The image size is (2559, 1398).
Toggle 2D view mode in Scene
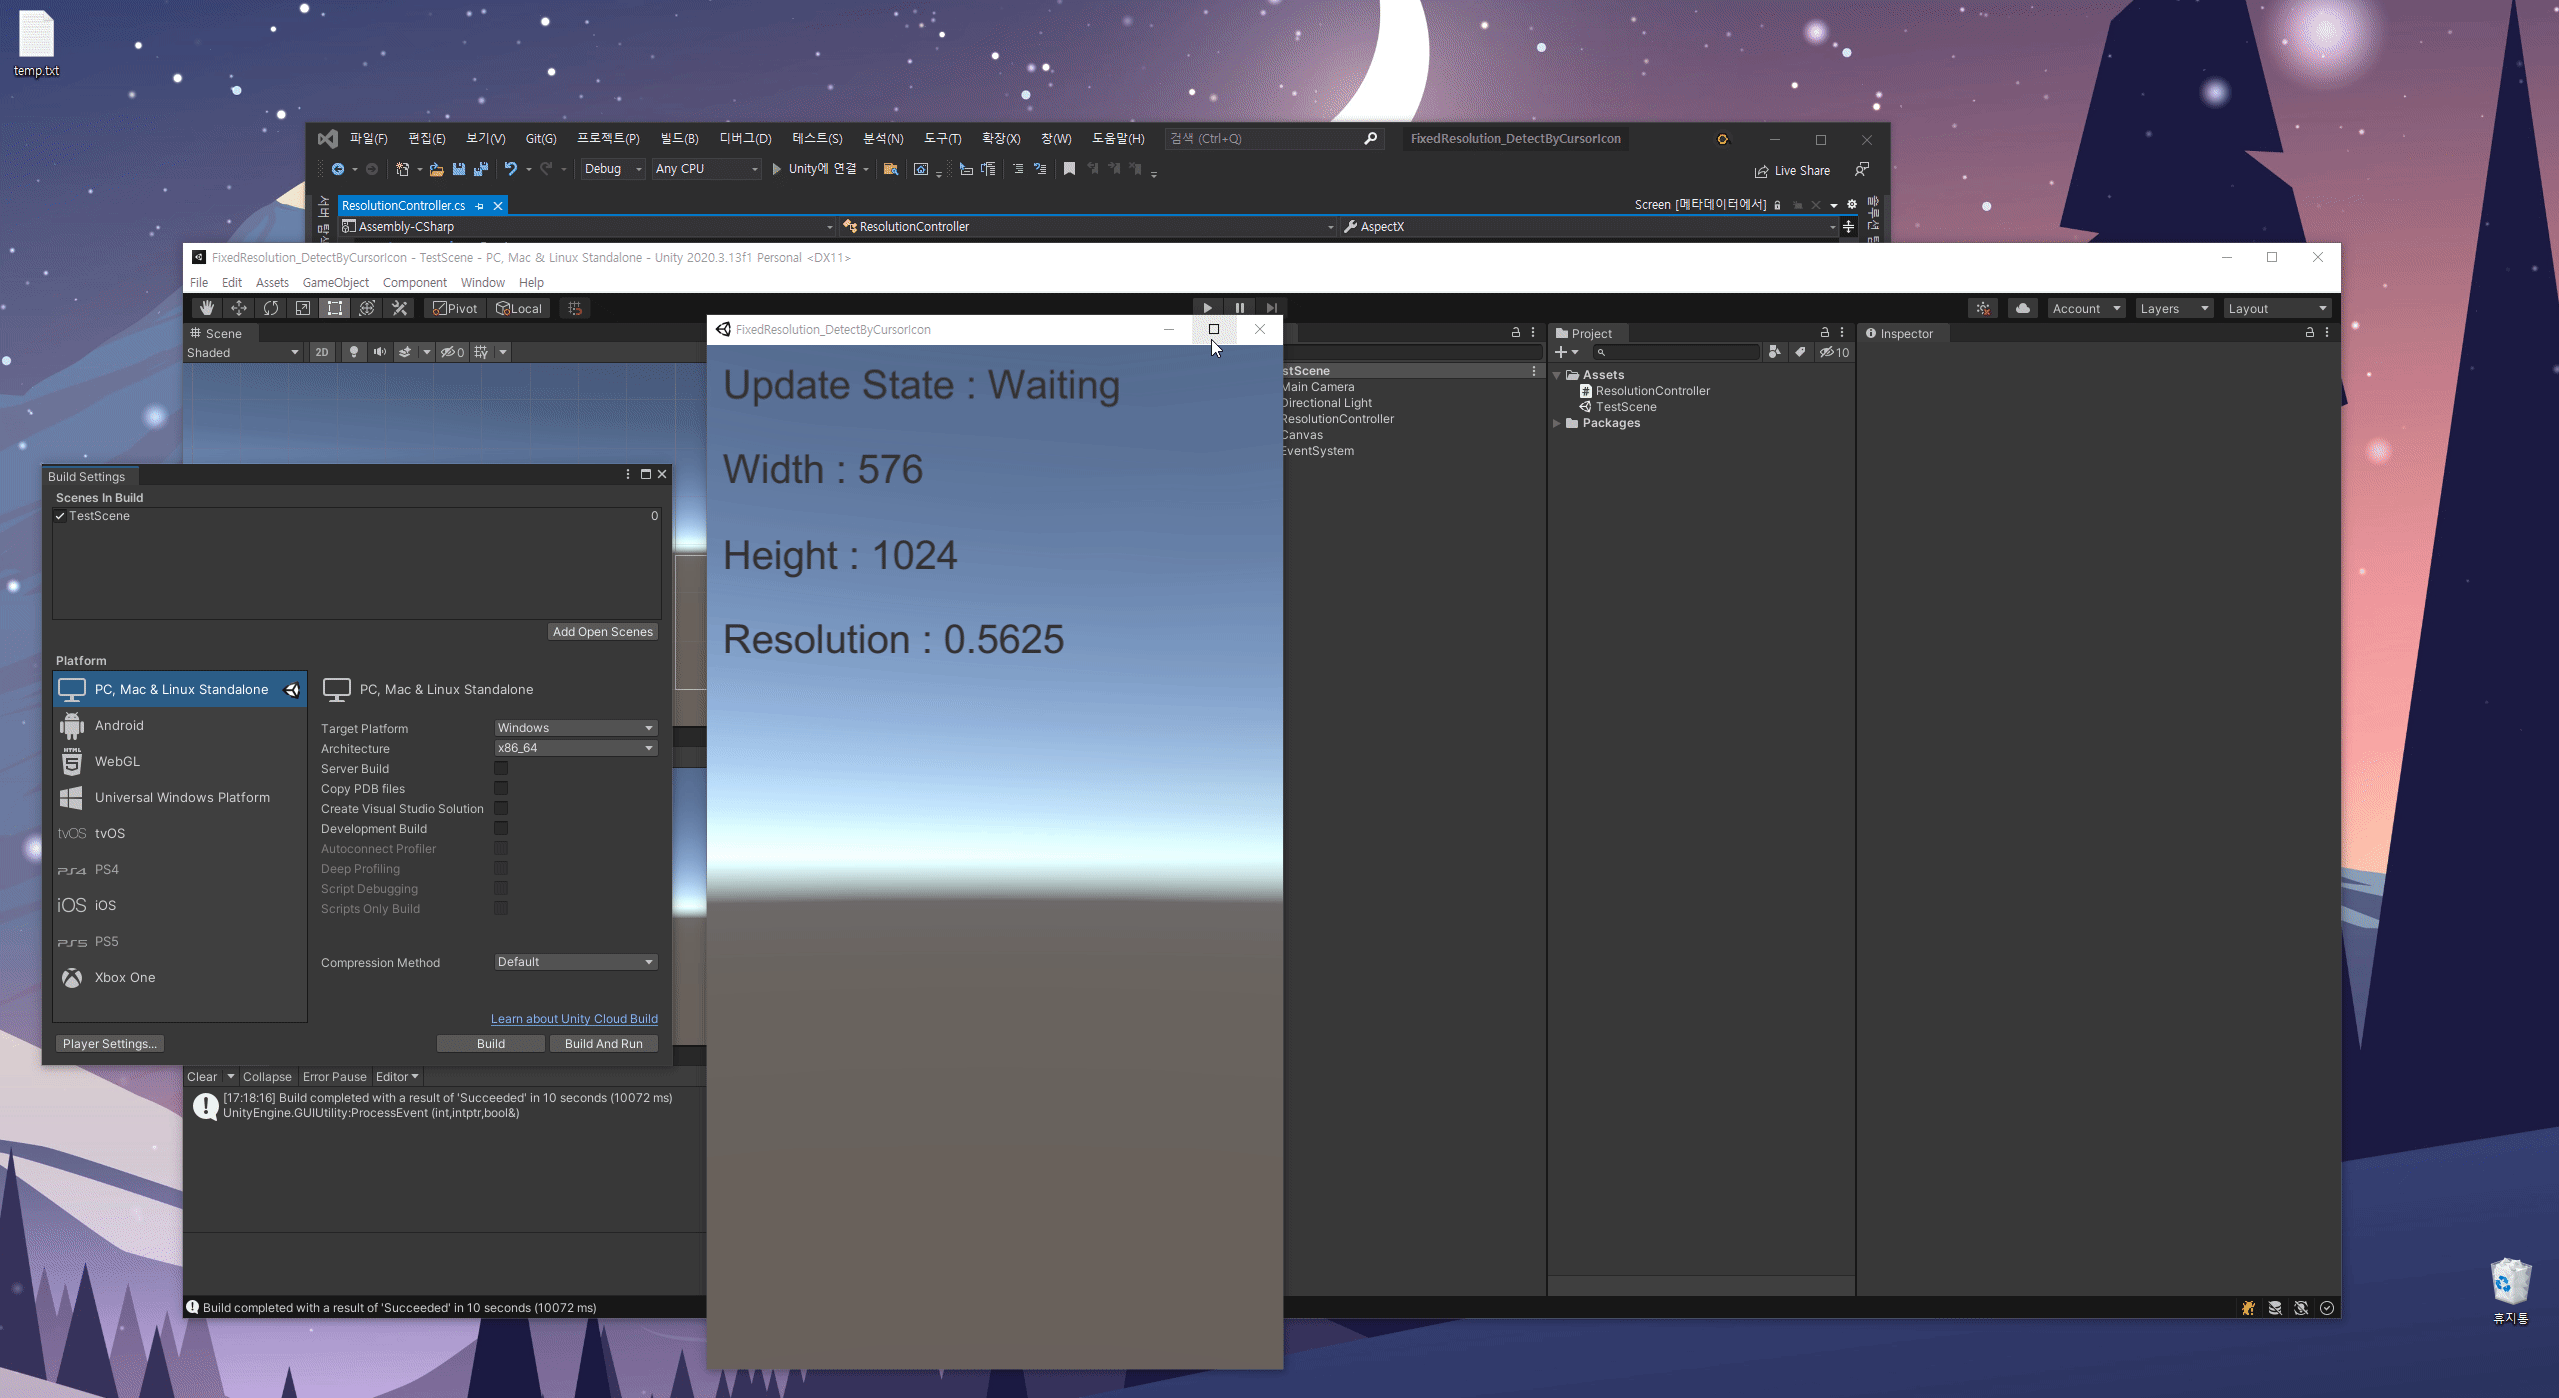321,352
